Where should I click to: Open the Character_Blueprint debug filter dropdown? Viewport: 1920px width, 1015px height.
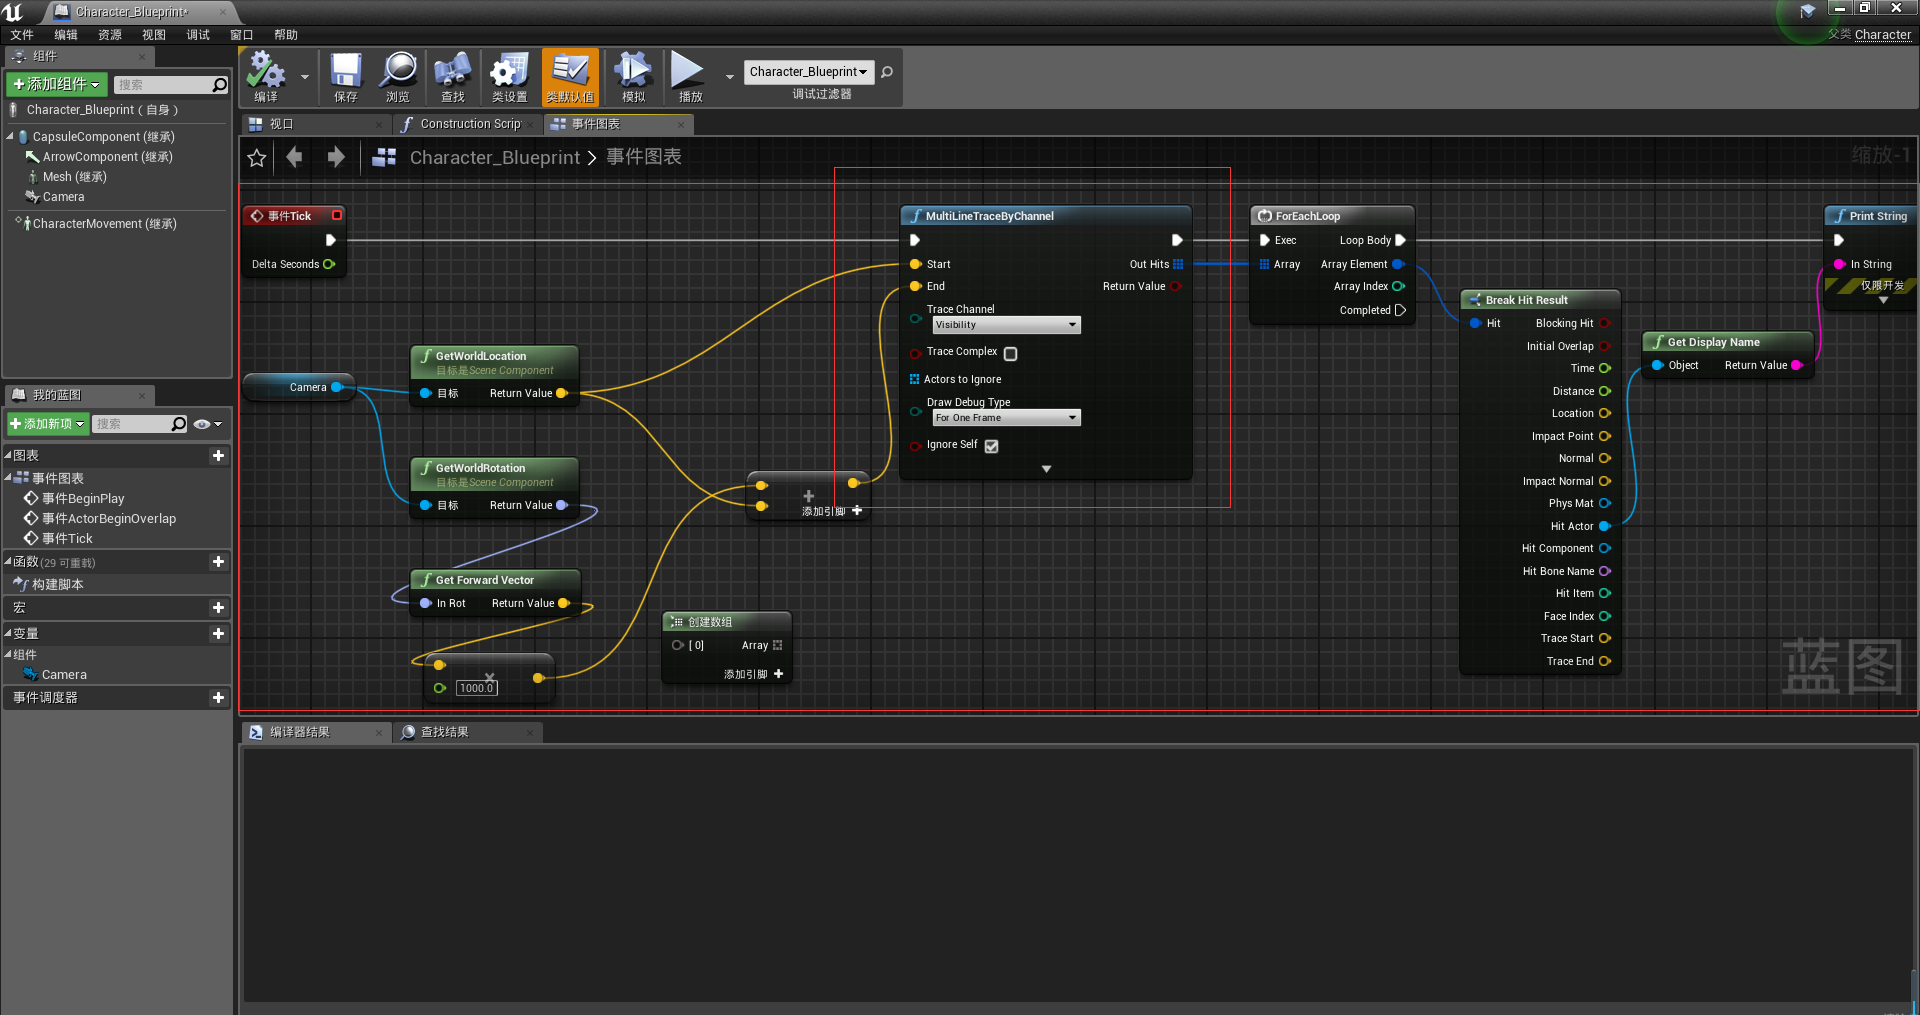808,71
